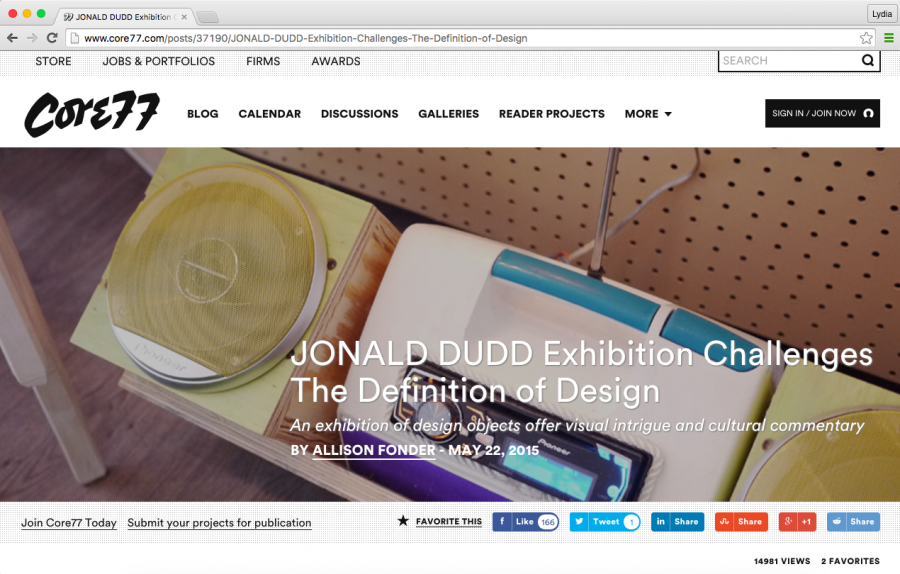Share via StumbleUpon button
Image resolution: width=900 pixels, height=574 pixels.
741,521
